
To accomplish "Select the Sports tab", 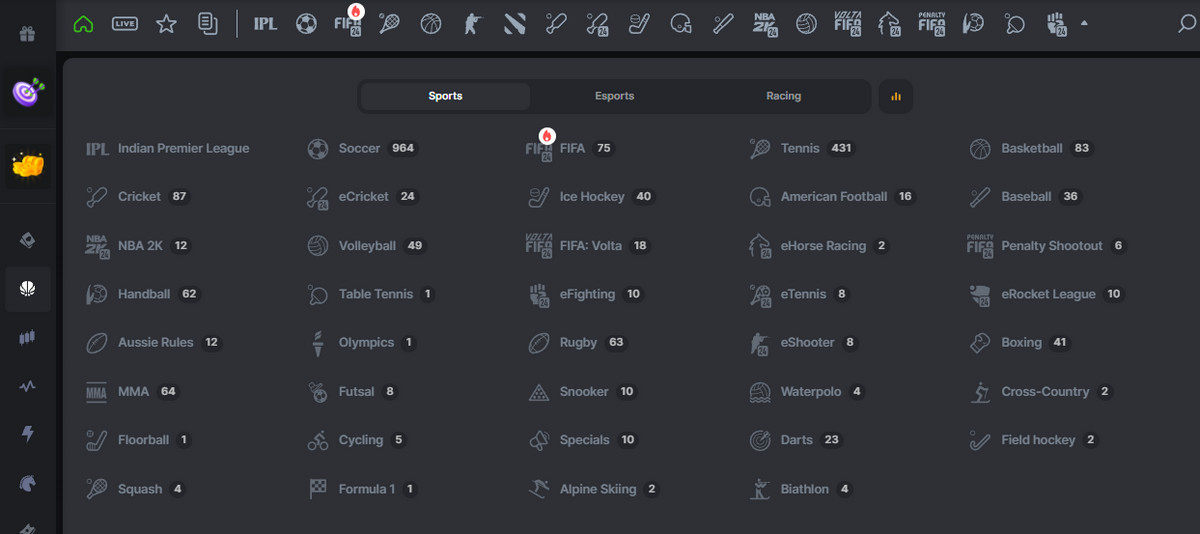I will coord(445,96).
